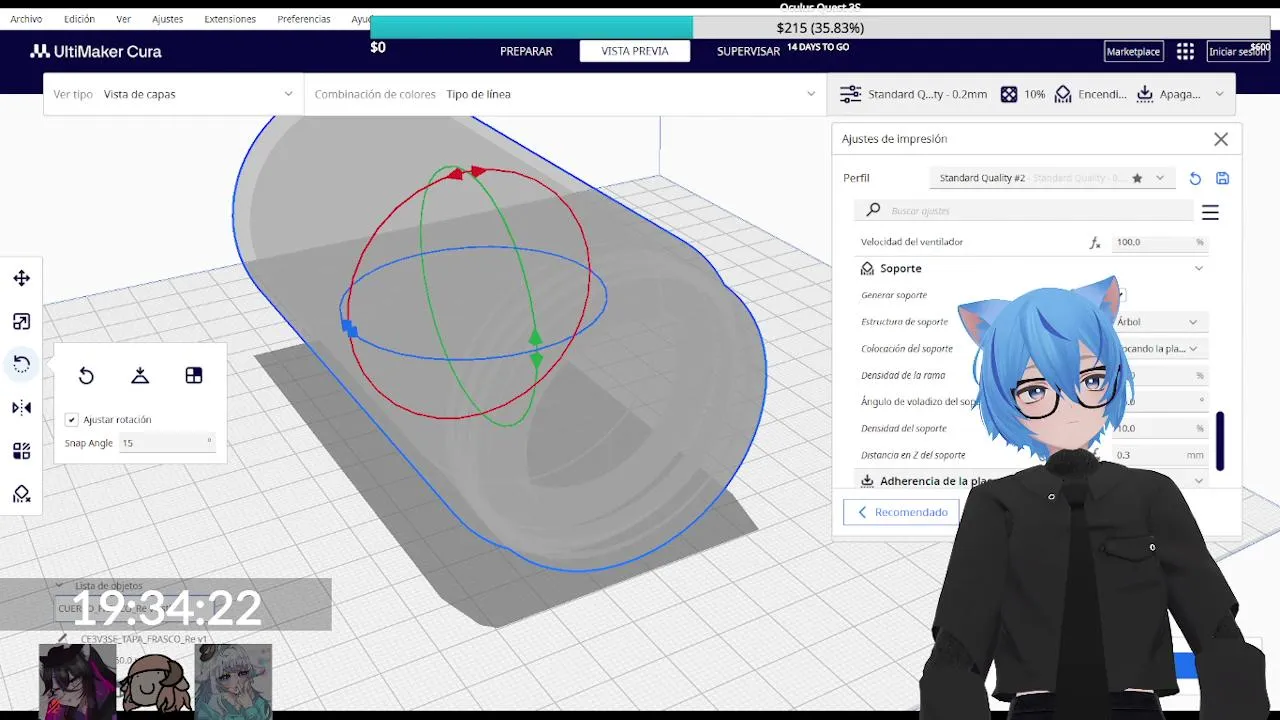Switch to the PREPARAR stage
Screen dimensions: 1280x720
click(526, 51)
